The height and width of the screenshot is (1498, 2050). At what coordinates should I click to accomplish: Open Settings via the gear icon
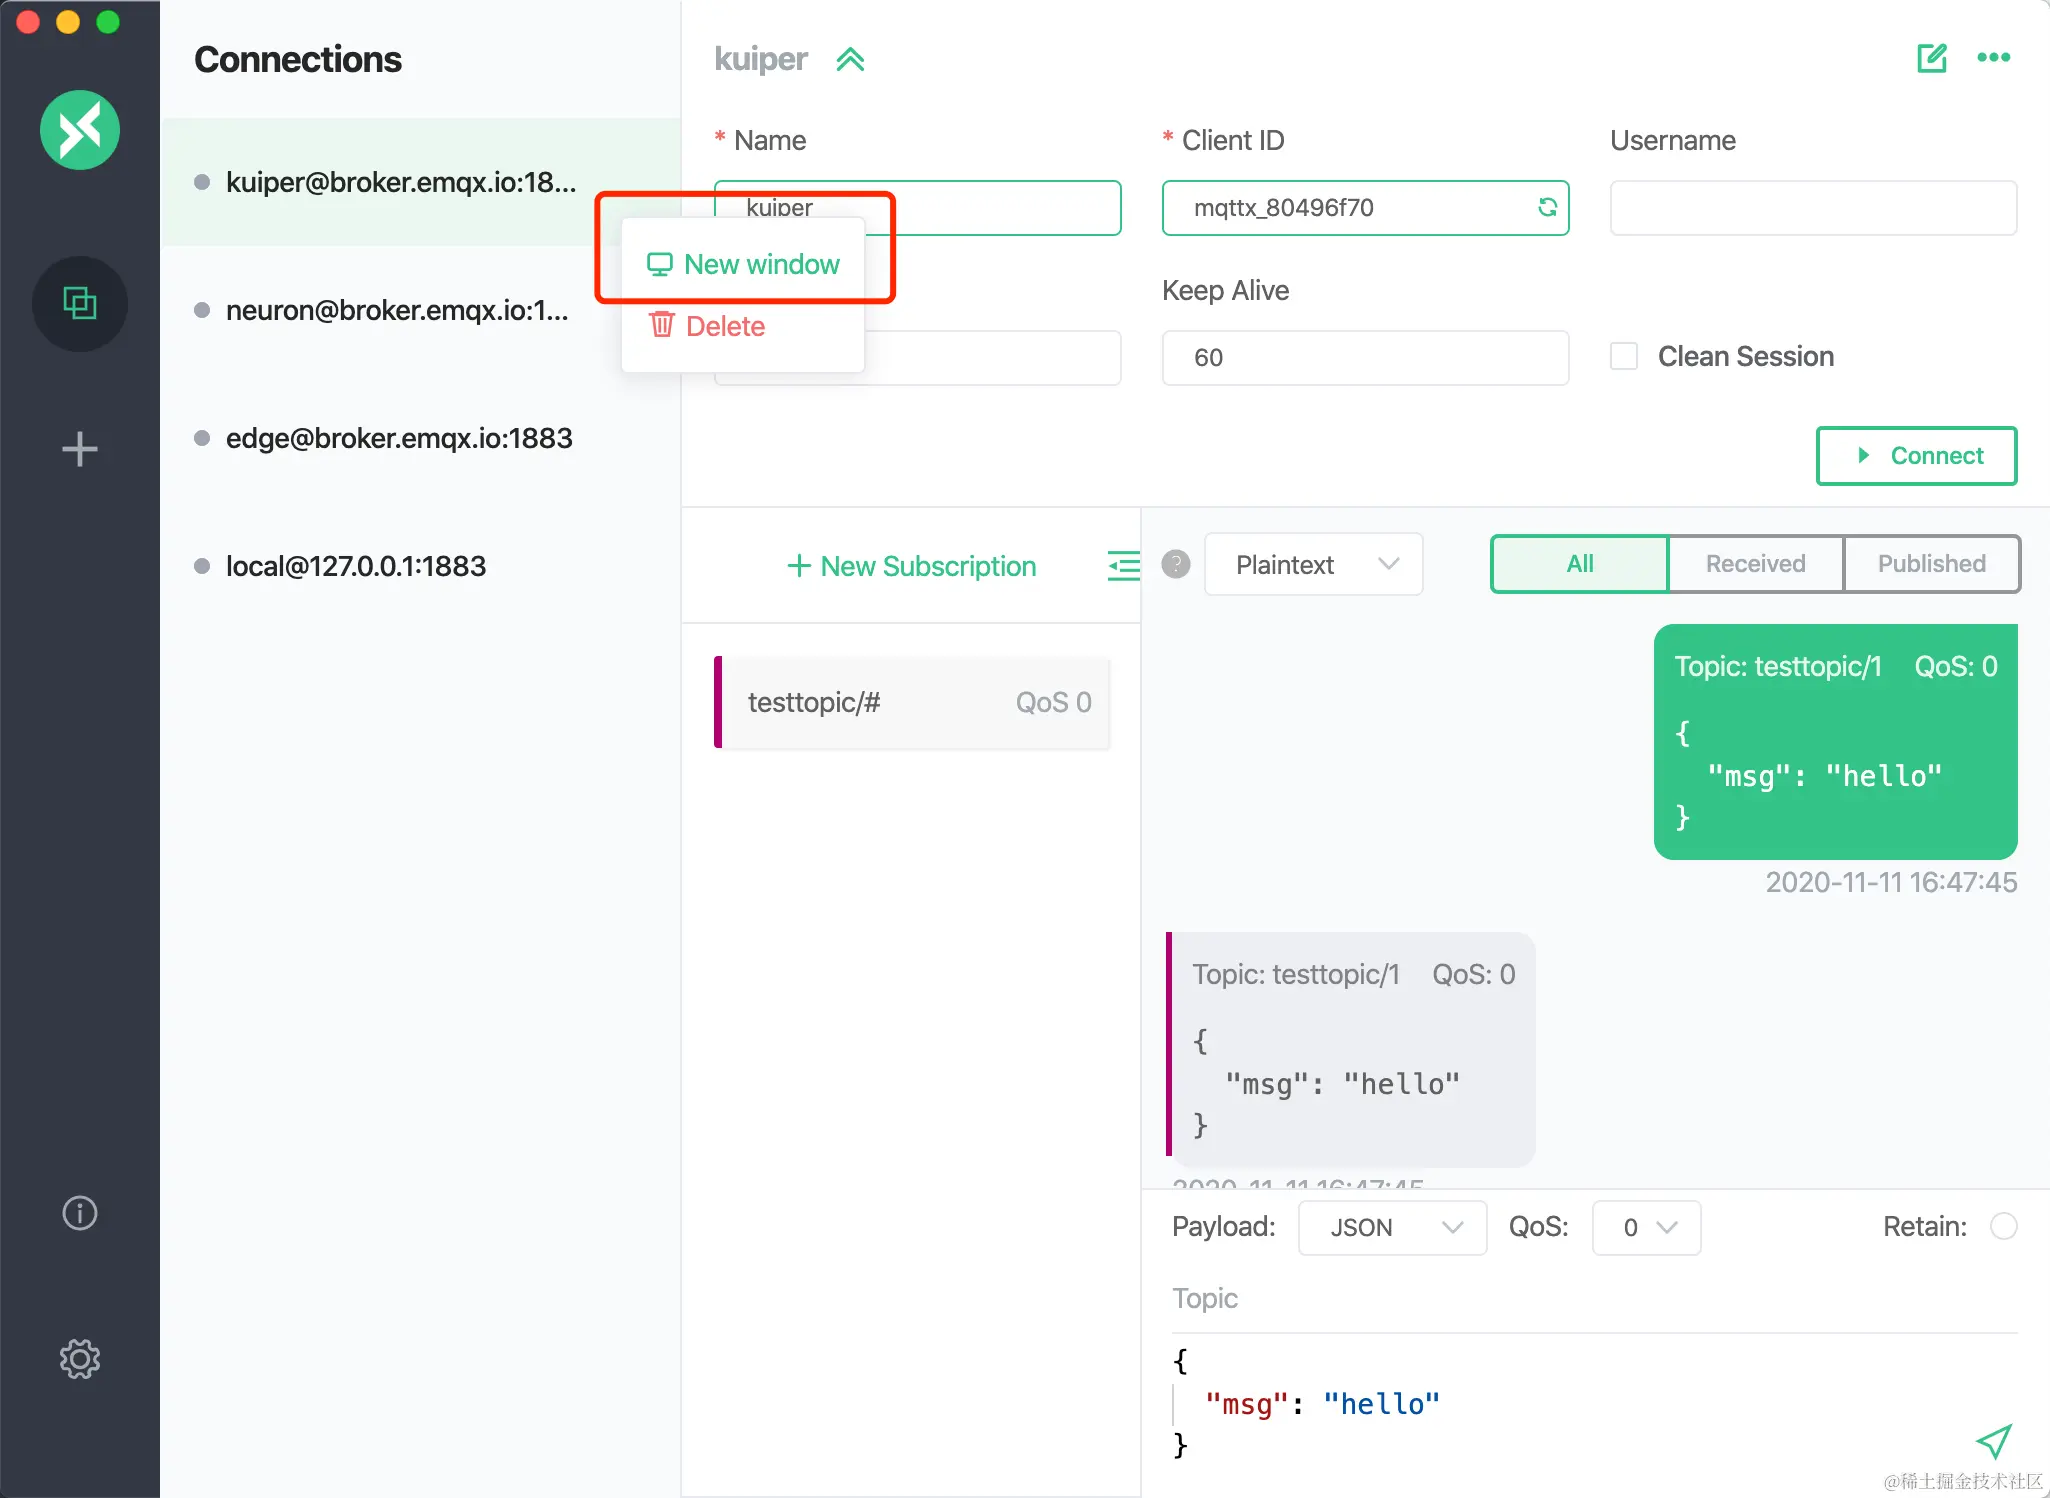[x=80, y=1359]
